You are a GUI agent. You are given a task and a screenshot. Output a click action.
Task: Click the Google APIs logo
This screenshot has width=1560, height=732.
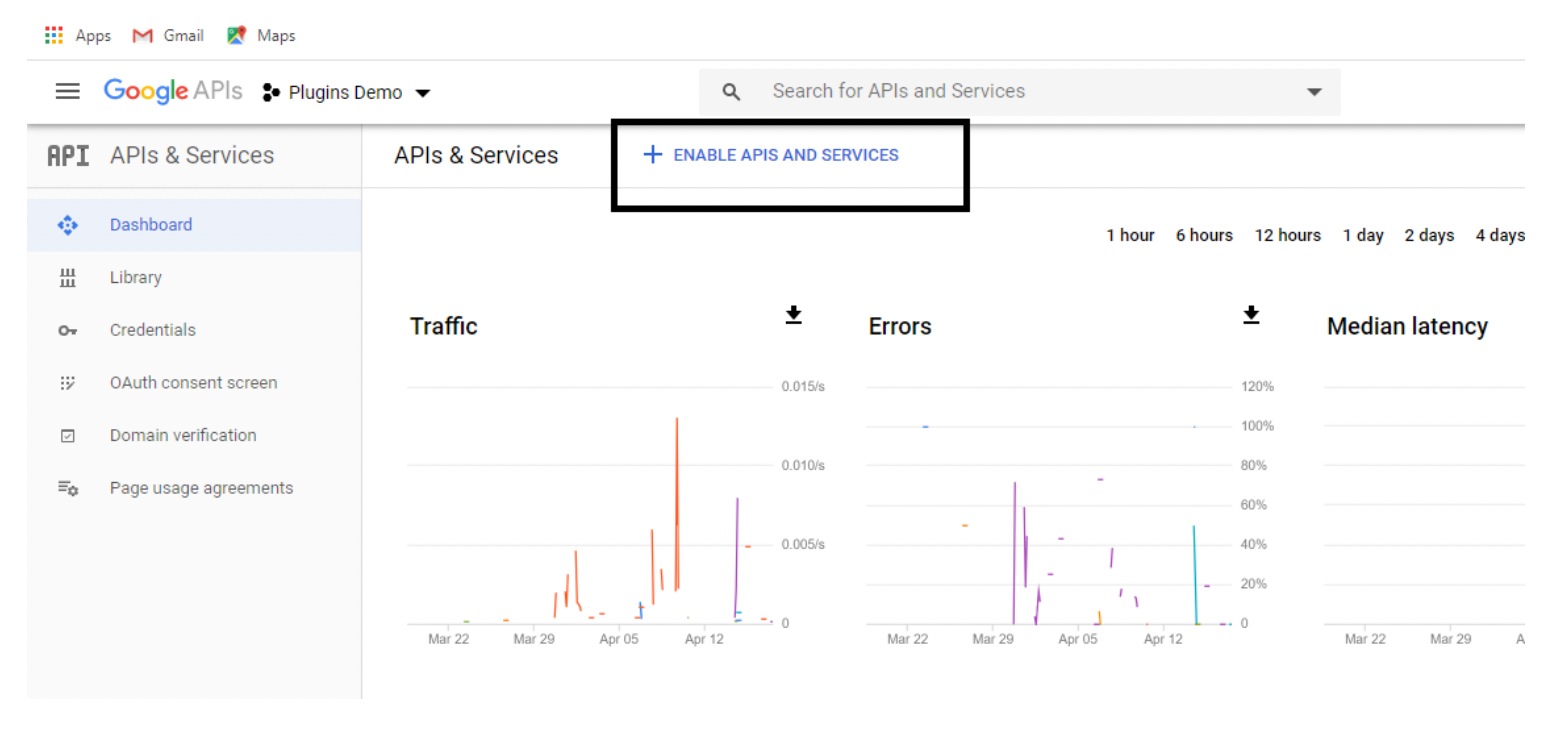(172, 91)
